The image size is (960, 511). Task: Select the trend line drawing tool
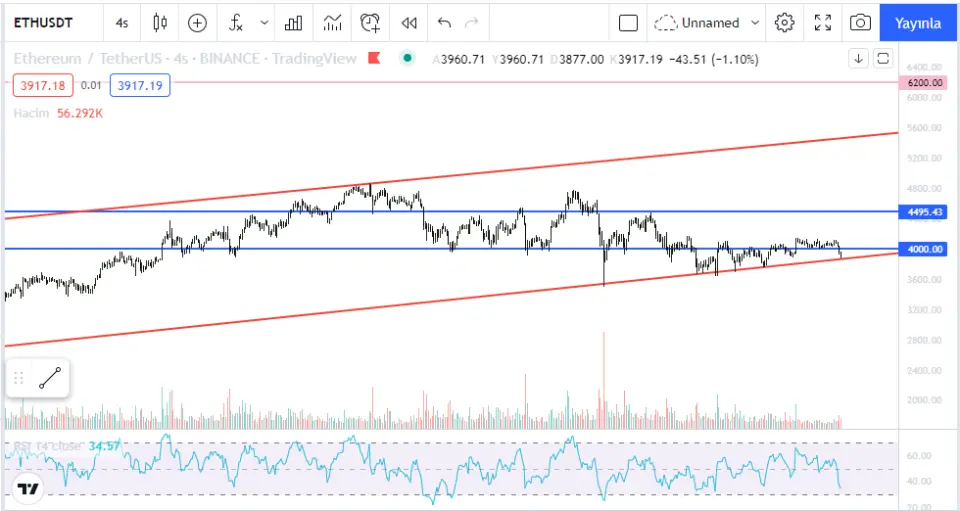[x=50, y=378]
